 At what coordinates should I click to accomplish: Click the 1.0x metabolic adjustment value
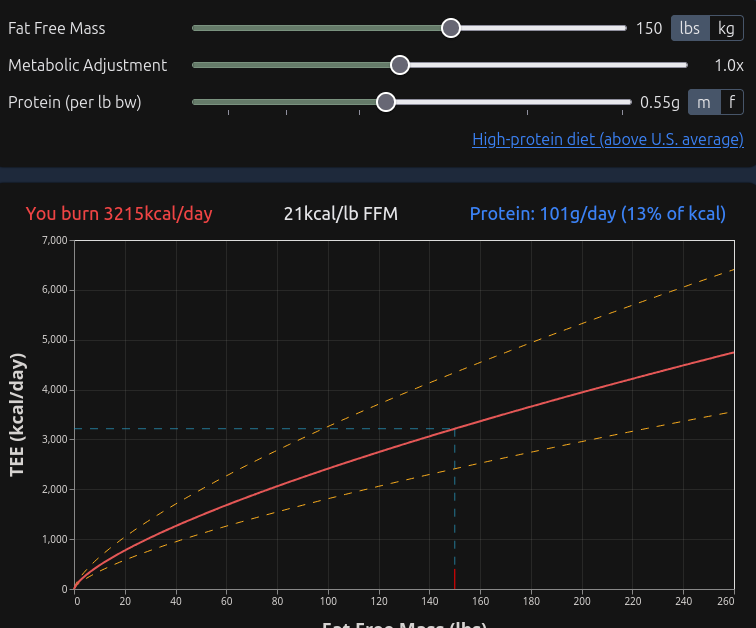729,66
